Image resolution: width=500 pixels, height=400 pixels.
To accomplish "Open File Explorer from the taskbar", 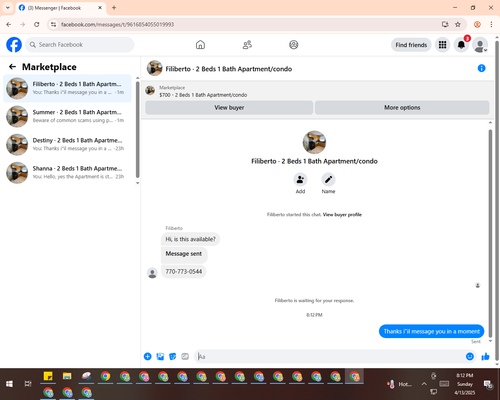I will (67, 376).
